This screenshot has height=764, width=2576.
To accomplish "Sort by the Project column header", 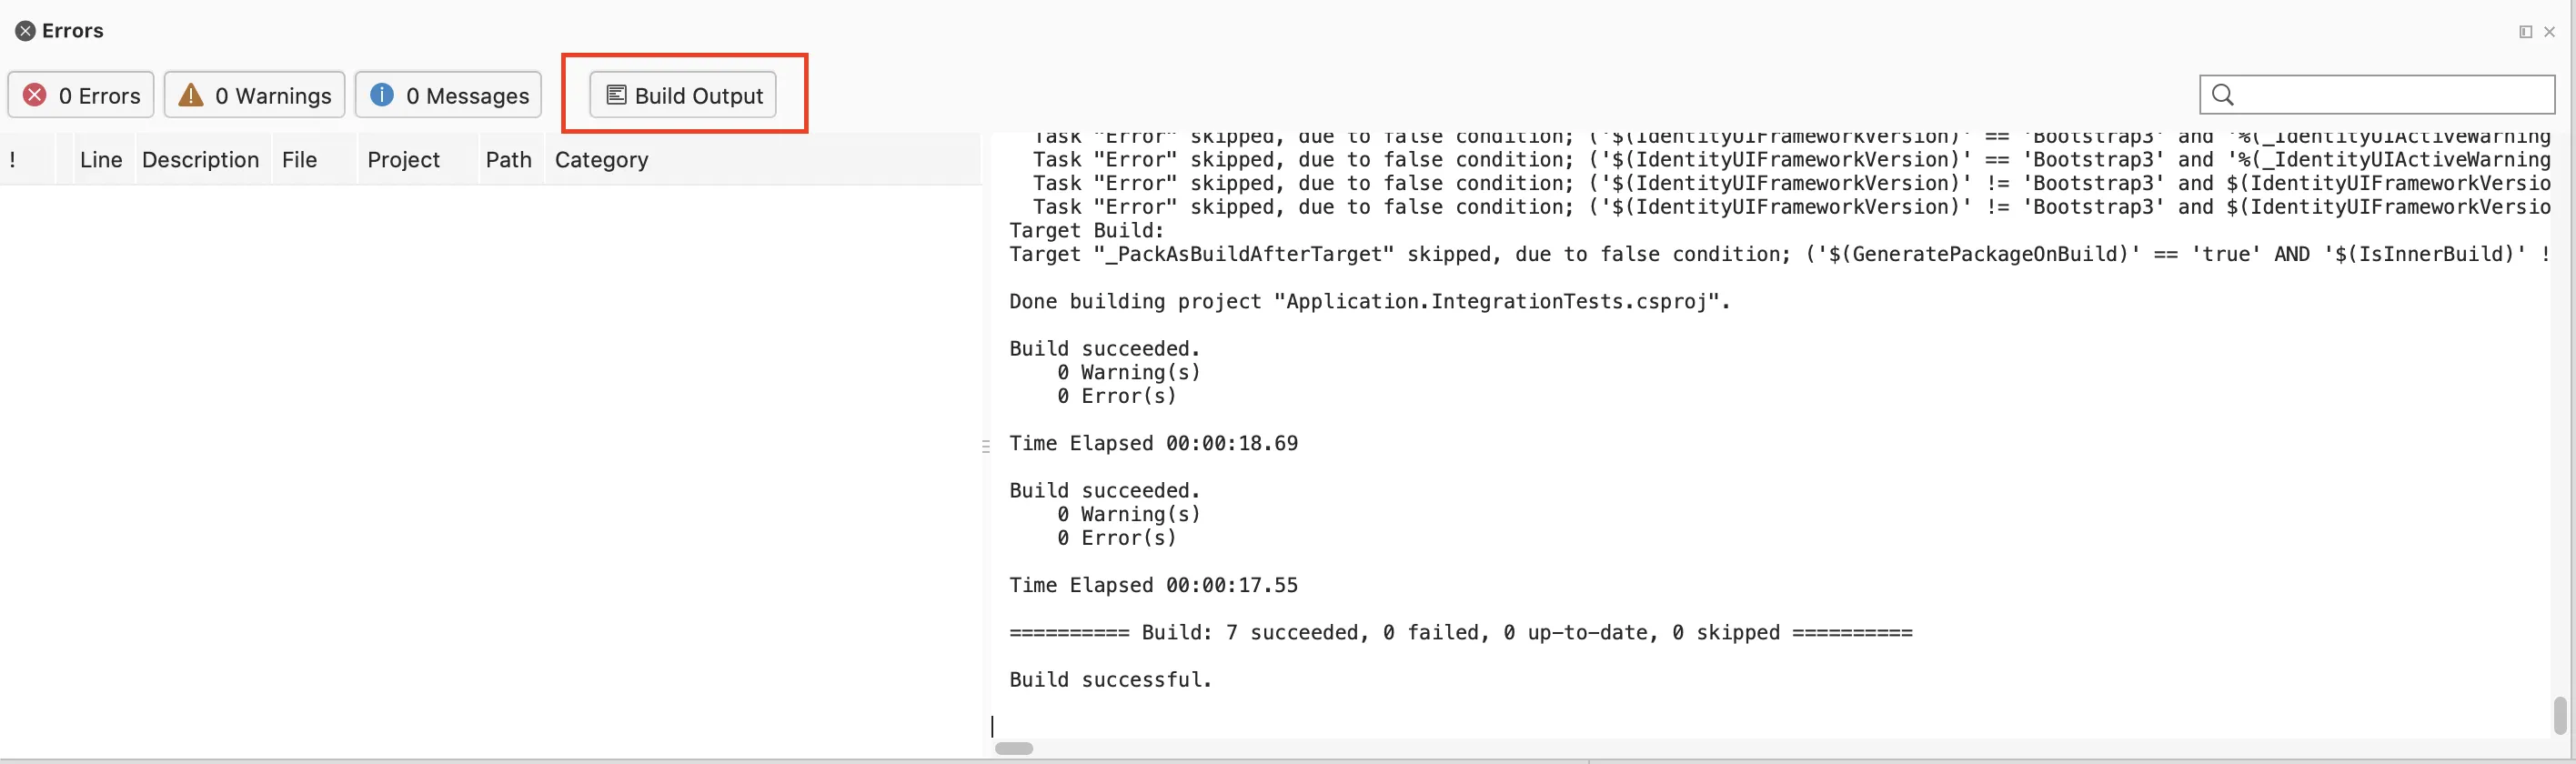I will [x=403, y=160].
